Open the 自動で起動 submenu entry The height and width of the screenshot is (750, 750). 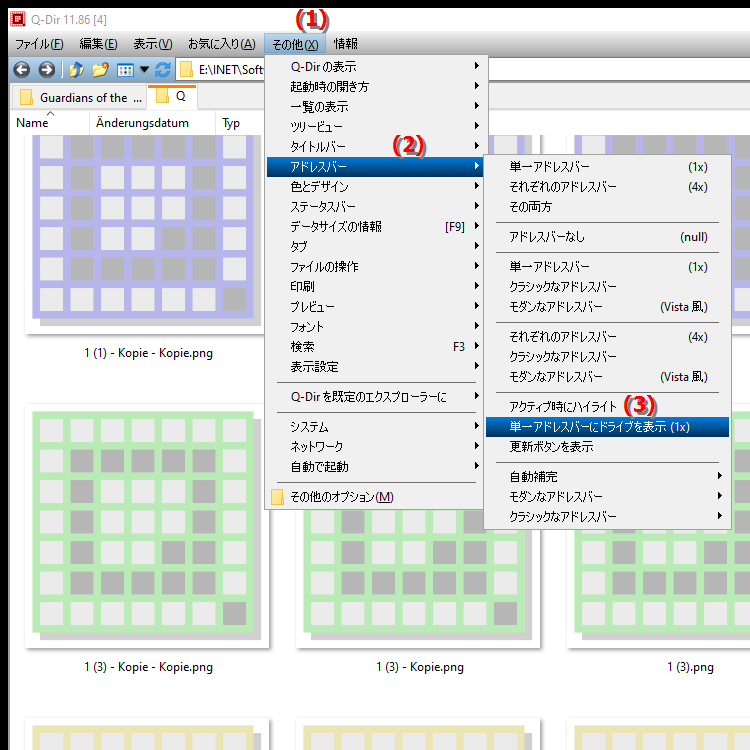point(375,467)
